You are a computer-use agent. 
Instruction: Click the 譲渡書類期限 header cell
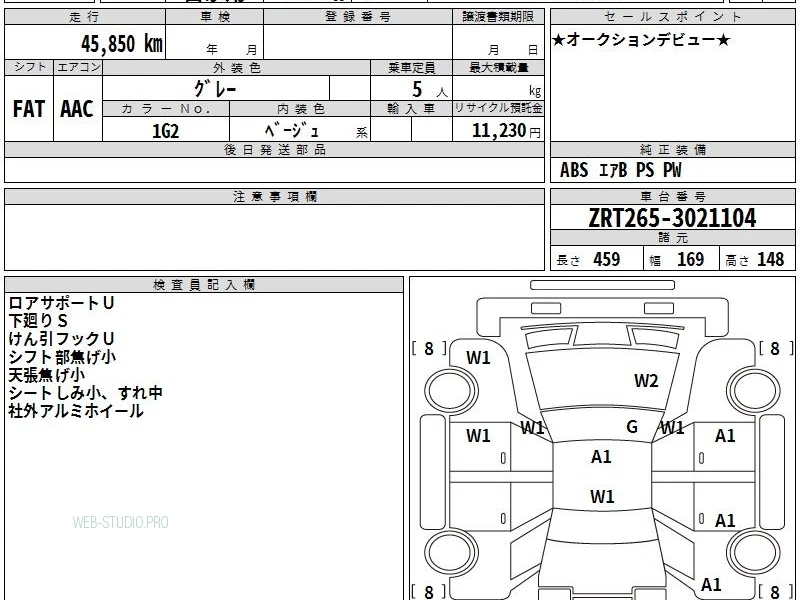click(x=498, y=17)
